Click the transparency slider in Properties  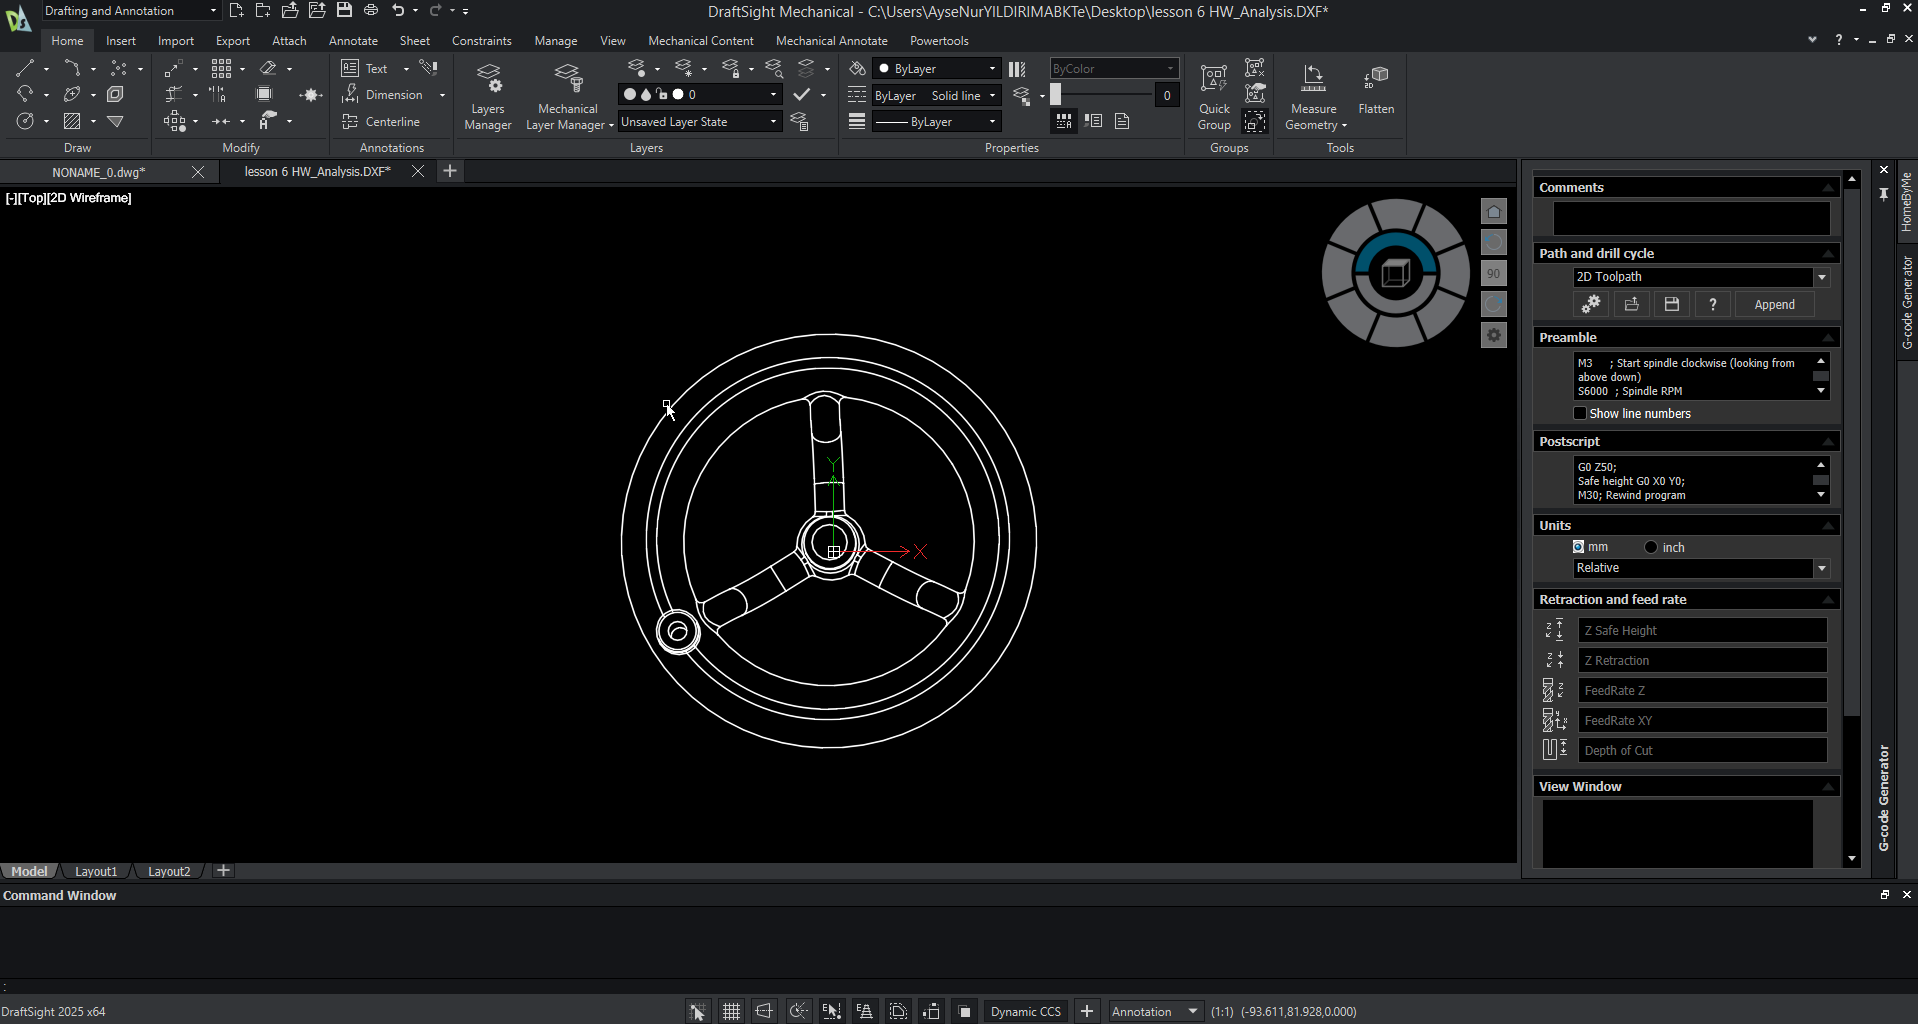[1100, 95]
